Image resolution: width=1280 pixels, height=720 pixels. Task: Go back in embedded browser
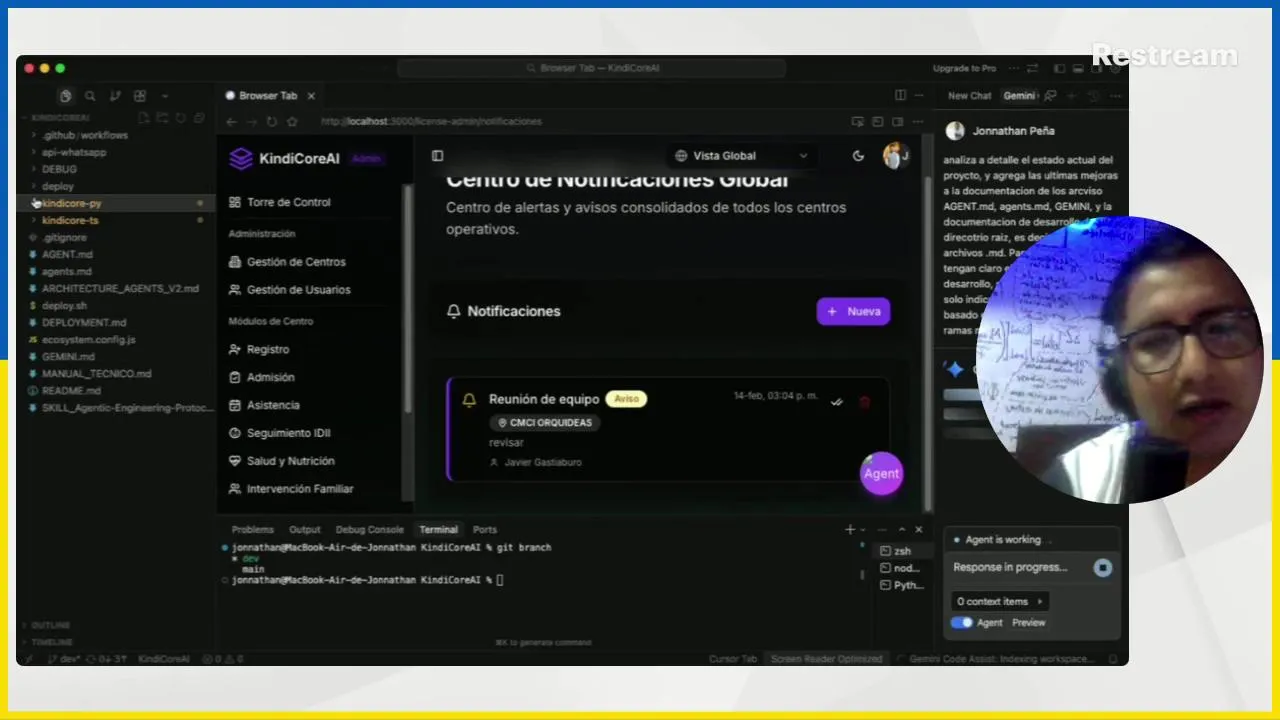click(231, 122)
